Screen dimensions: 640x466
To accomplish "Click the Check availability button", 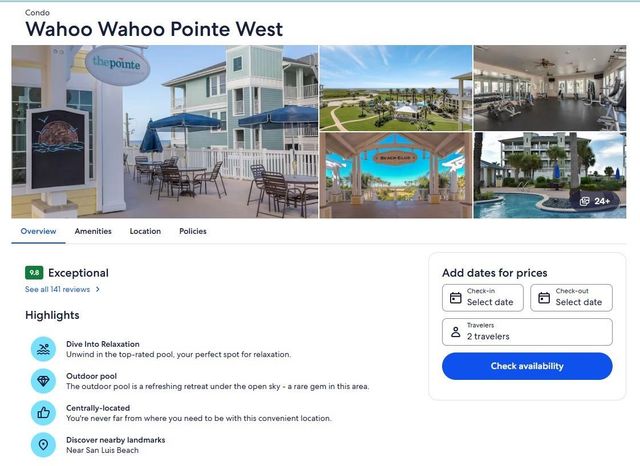I will (x=527, y=366).
